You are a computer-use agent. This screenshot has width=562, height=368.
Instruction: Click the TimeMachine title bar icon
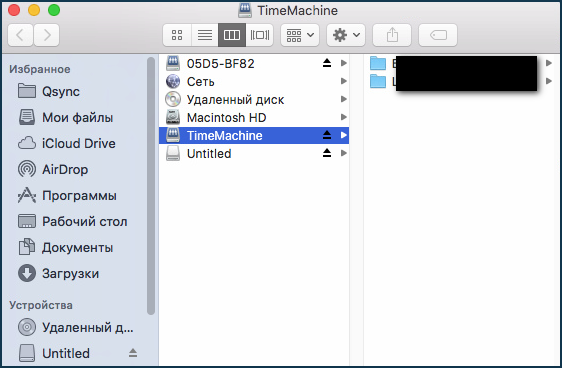(245, 10)
